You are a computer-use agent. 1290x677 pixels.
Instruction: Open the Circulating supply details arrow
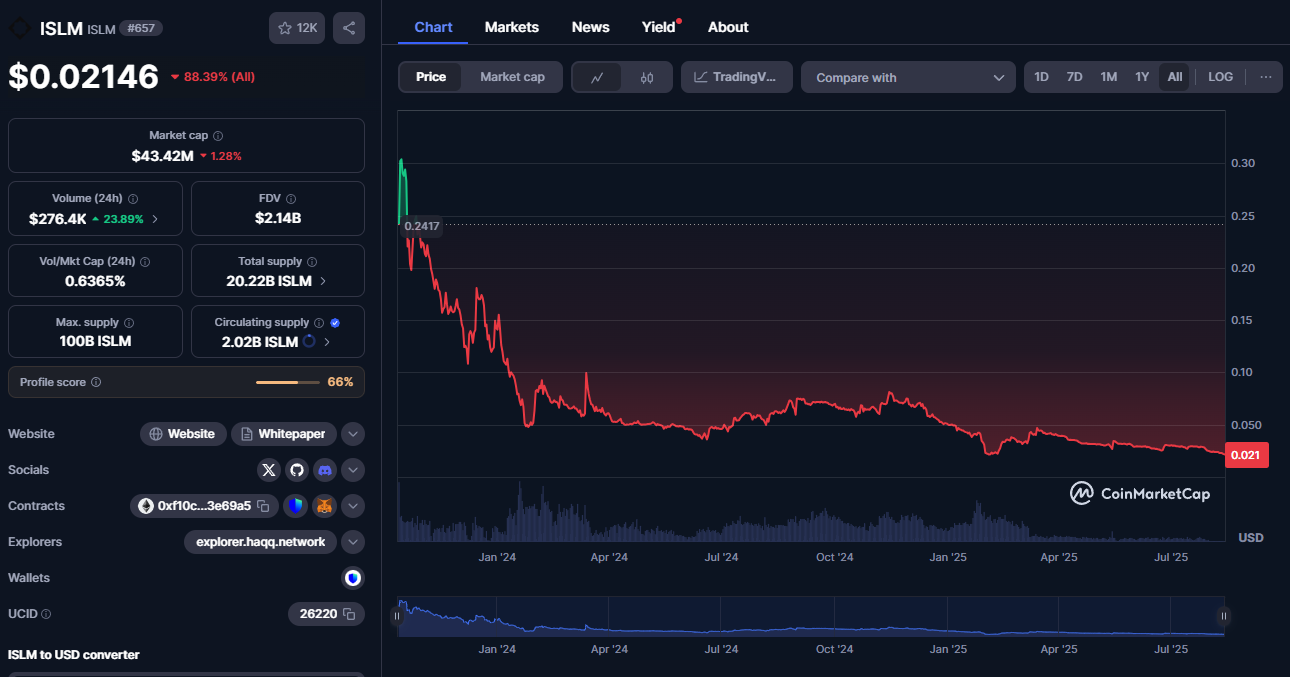pyautogui.click(x=328, y=341)
